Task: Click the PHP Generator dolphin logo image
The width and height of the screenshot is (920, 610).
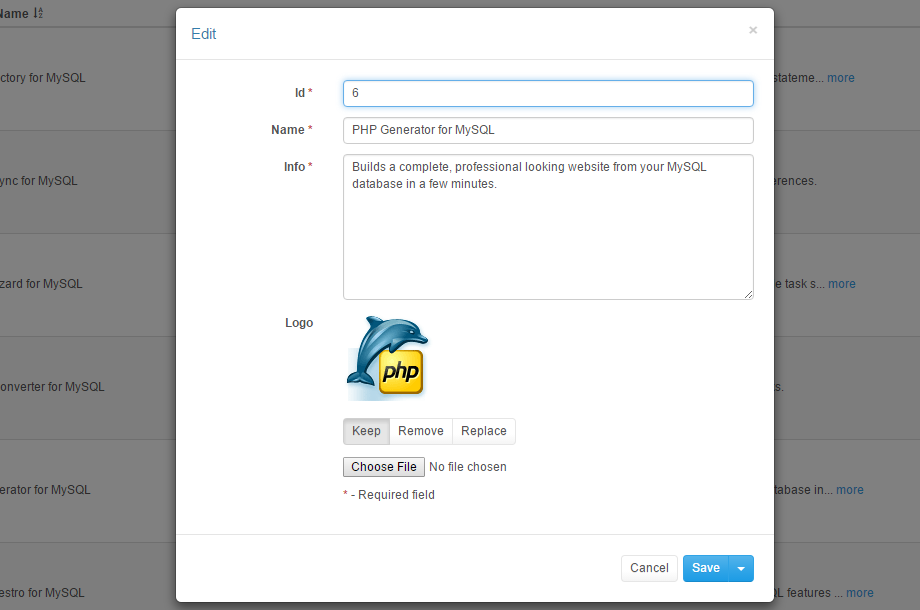Action: point(387,358)
